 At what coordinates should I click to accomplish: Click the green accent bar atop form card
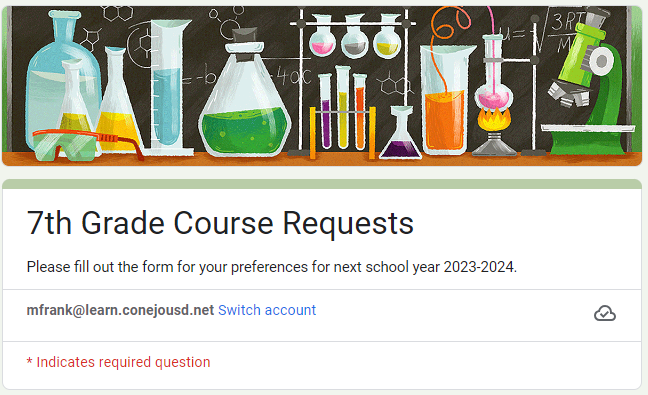tap(322, 184)
